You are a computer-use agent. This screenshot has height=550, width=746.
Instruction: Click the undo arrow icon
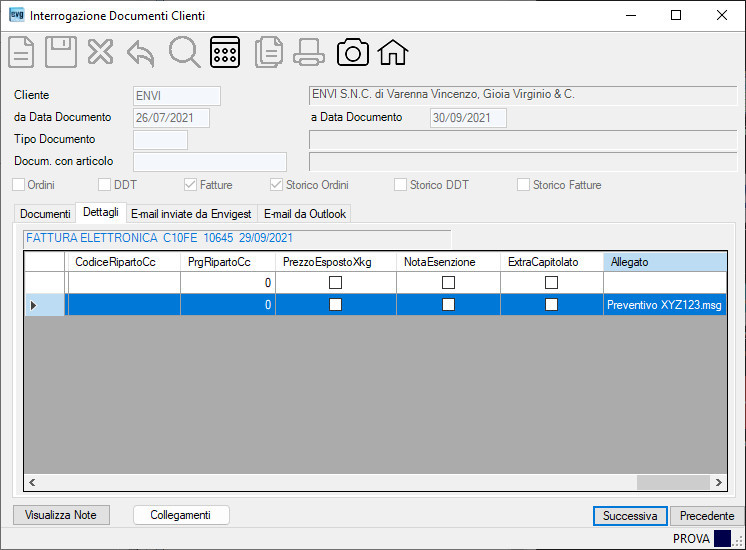coord(141,53)
